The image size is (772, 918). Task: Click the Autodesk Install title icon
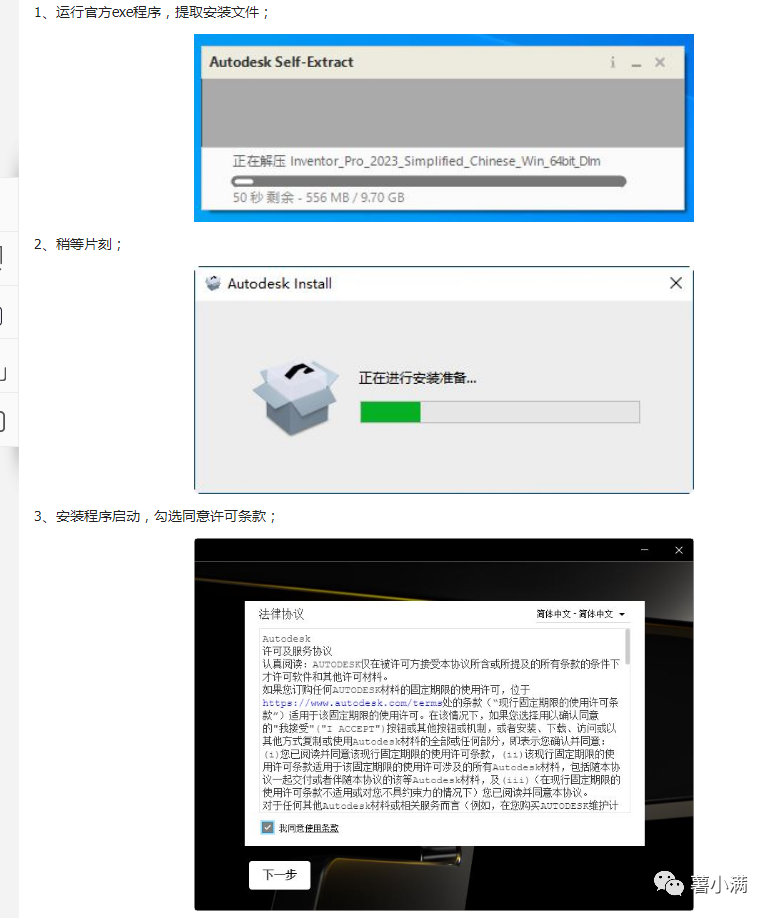213,283
